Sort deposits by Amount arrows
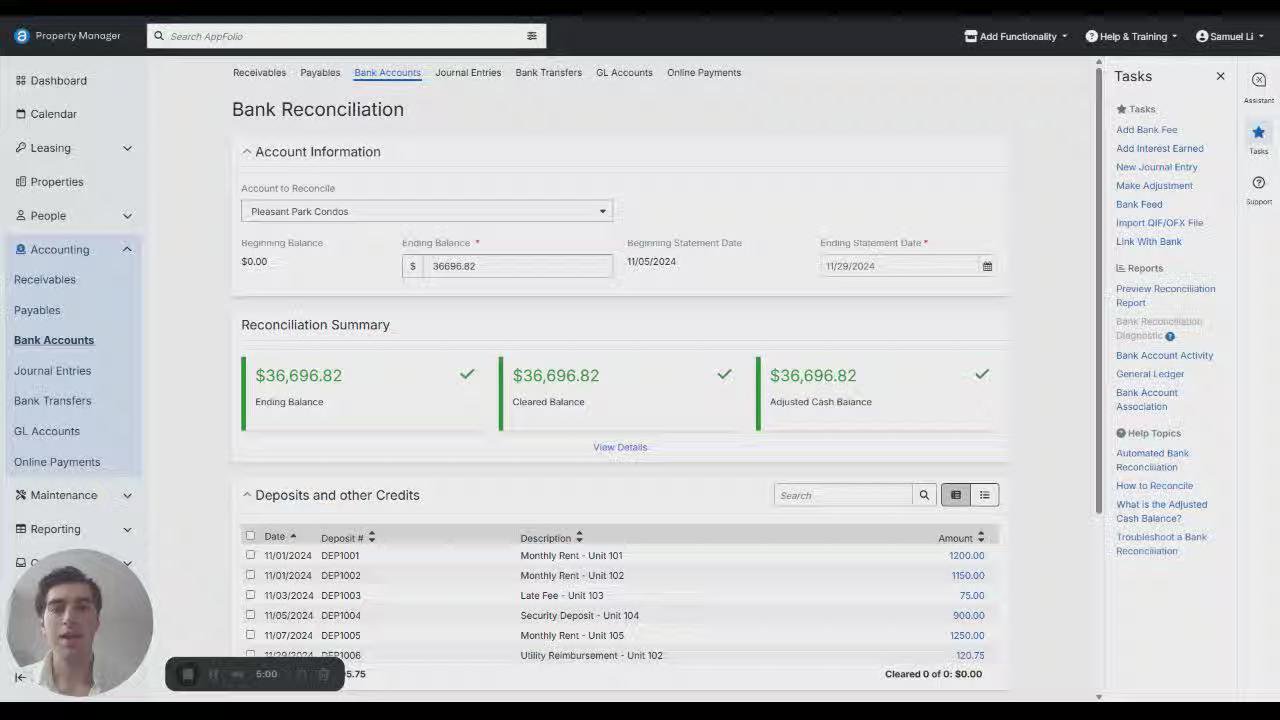 pyautogui.click(x=981, y=537)
